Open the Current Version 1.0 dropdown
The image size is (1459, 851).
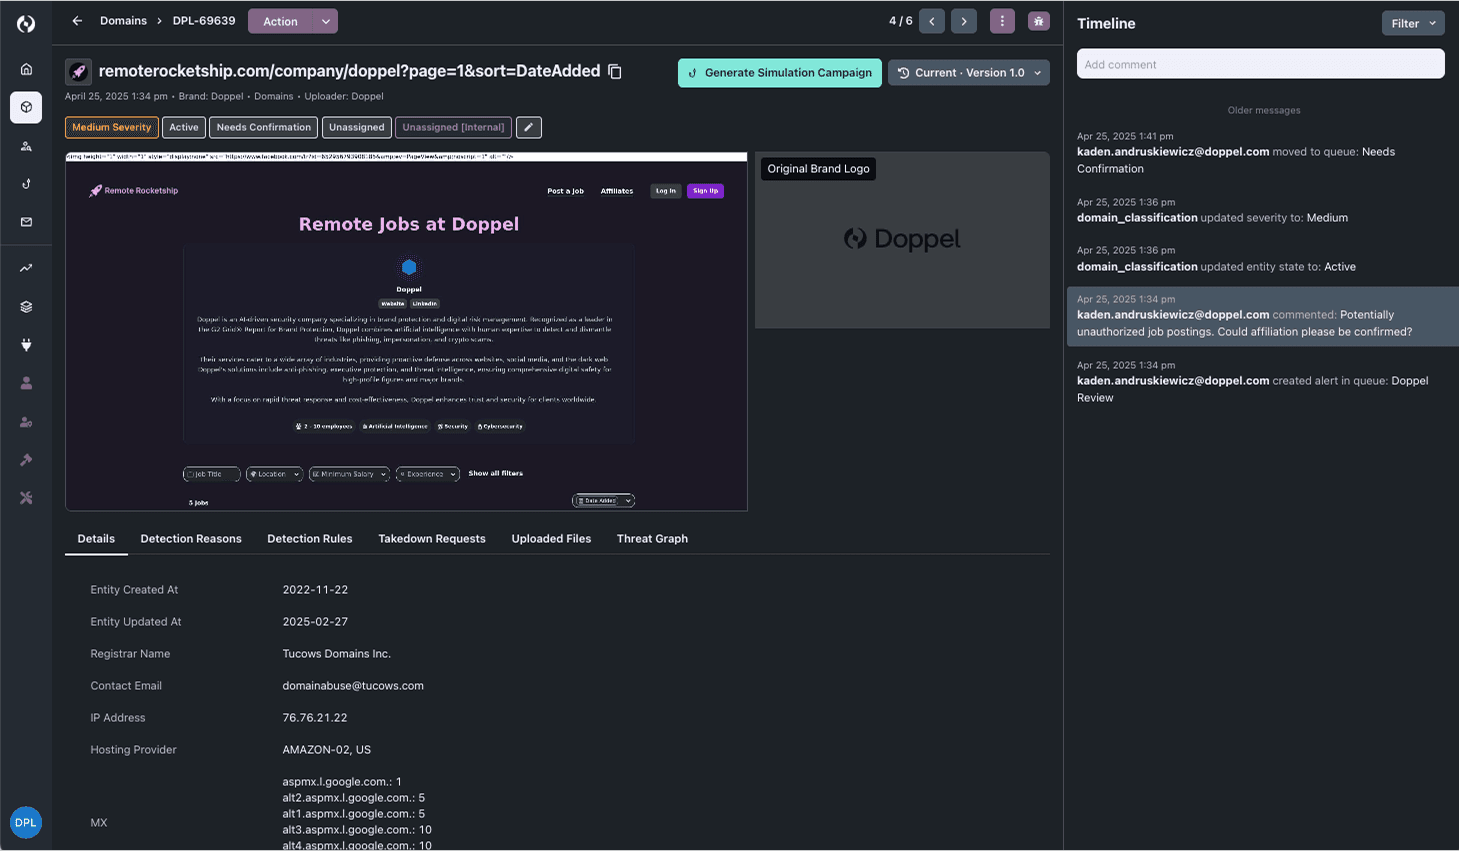coord(968,73)
